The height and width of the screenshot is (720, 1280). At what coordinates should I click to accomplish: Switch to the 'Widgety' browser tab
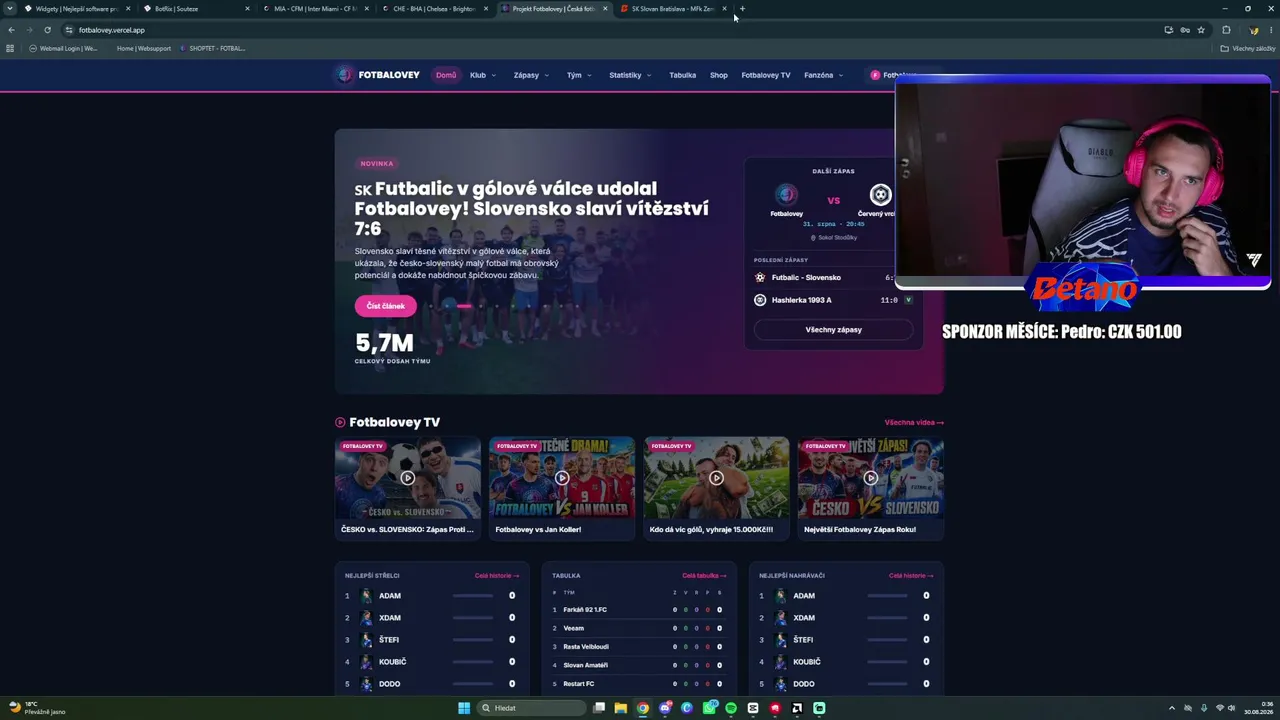tap(77, 9)
